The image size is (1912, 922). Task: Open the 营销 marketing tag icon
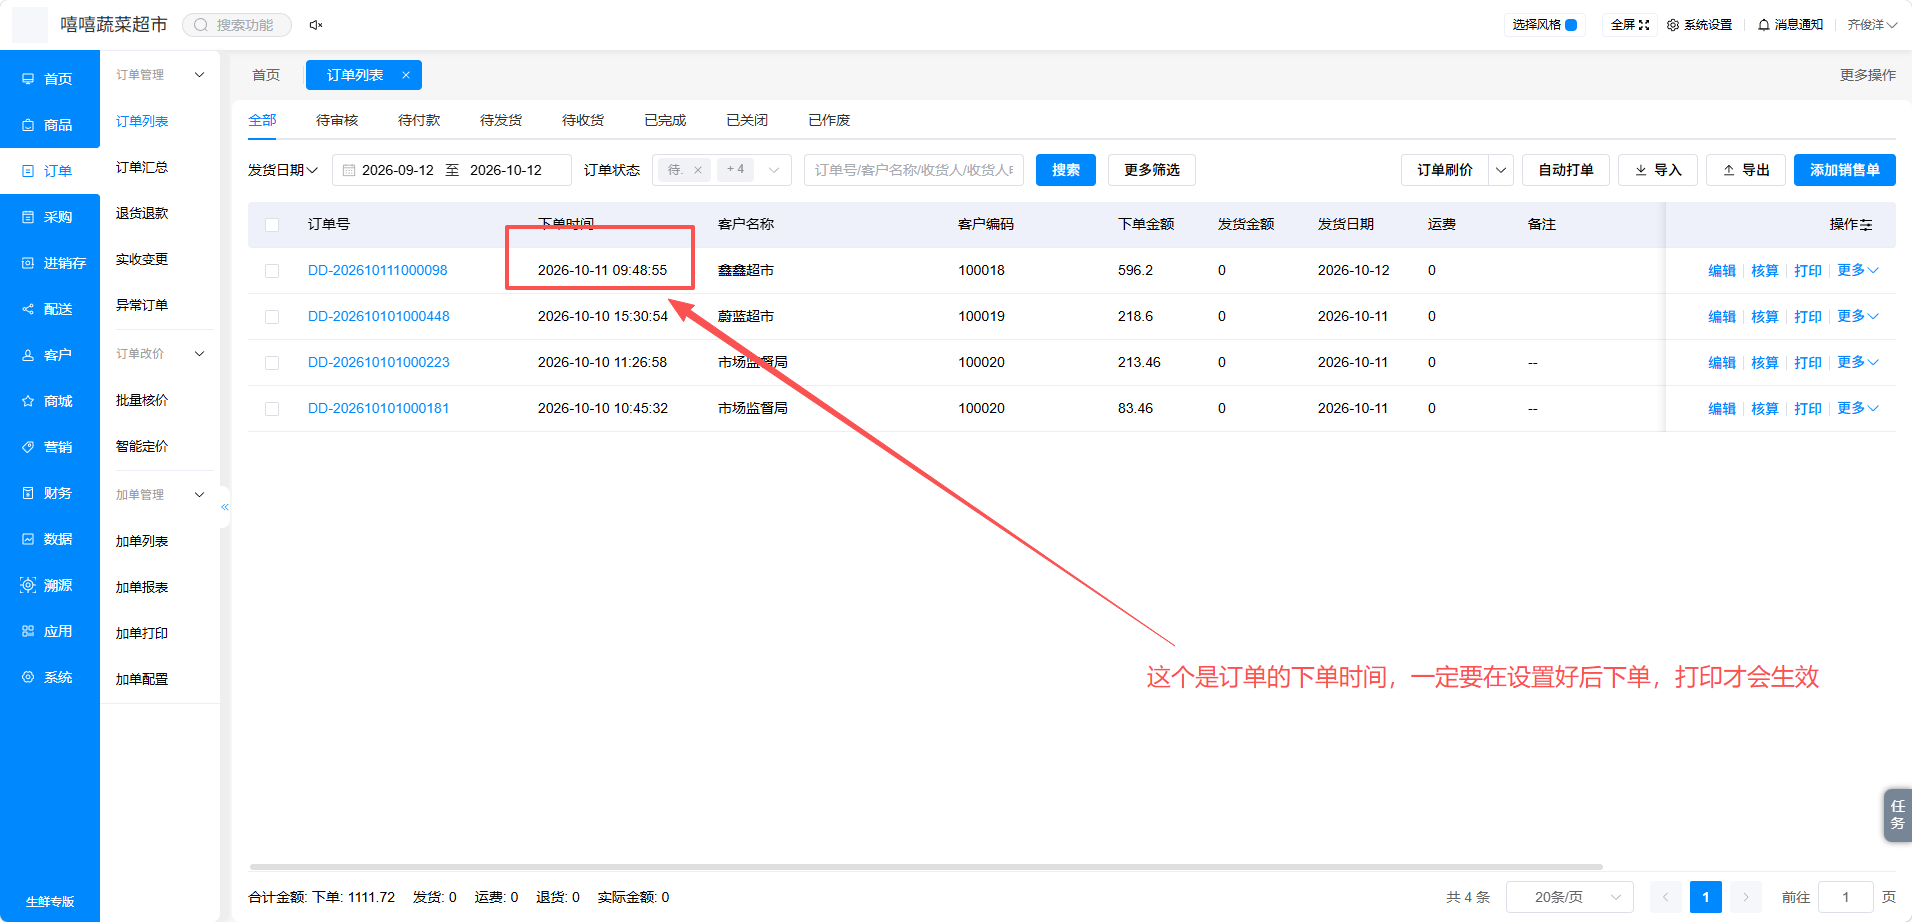coord(28,447)
